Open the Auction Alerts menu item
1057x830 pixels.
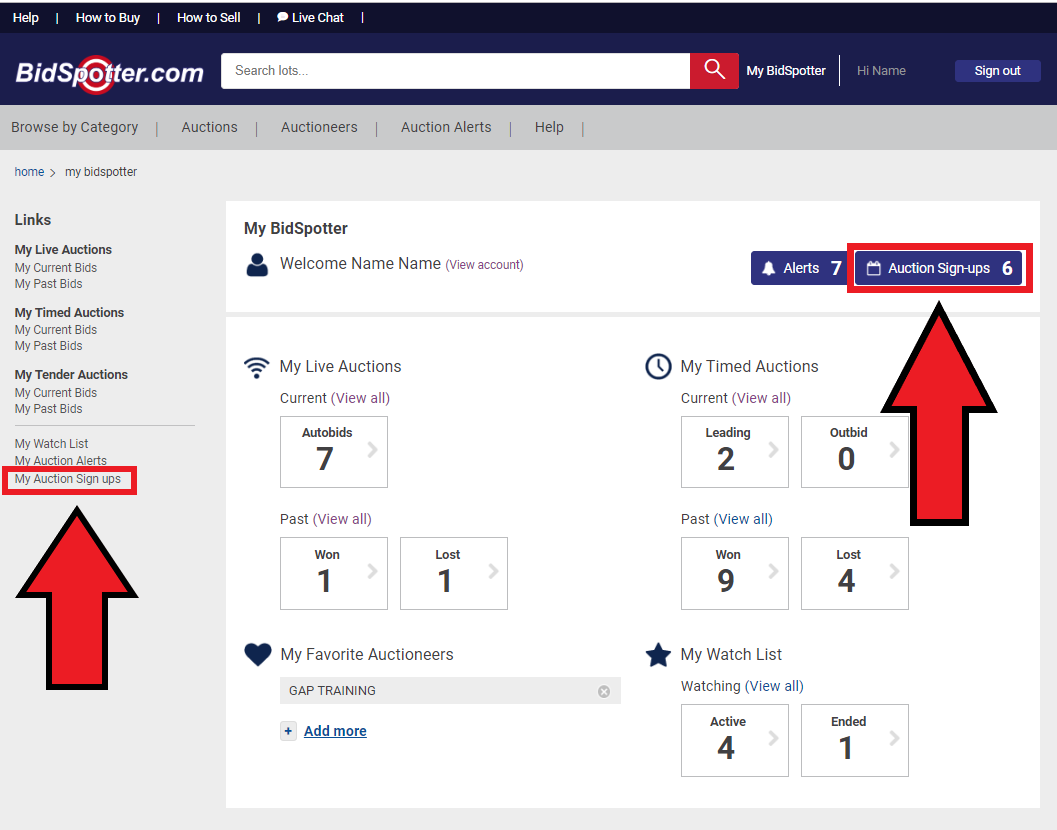[x=446, y=127]
